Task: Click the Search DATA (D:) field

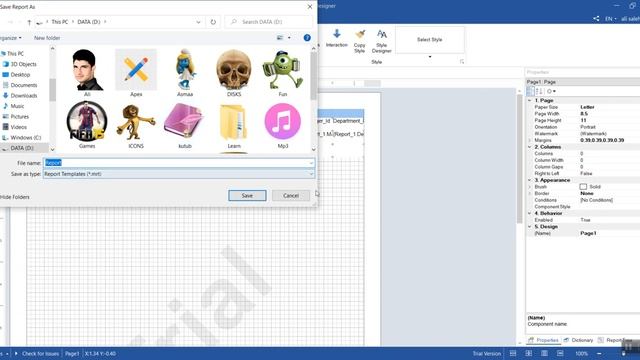Action: [269, 22]
